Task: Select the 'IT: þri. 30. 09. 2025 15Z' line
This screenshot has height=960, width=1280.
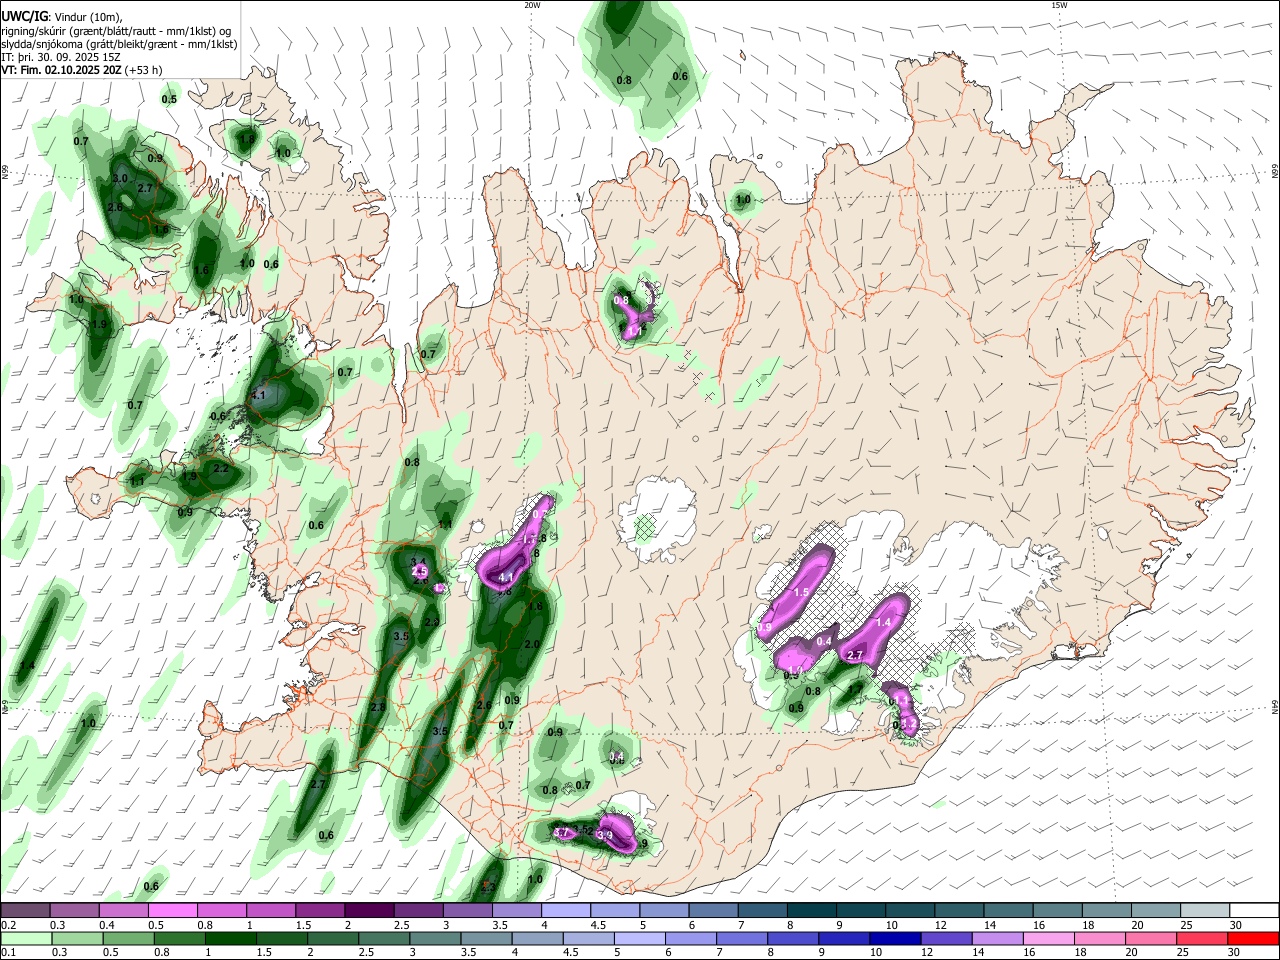Action: pos(61,57)
